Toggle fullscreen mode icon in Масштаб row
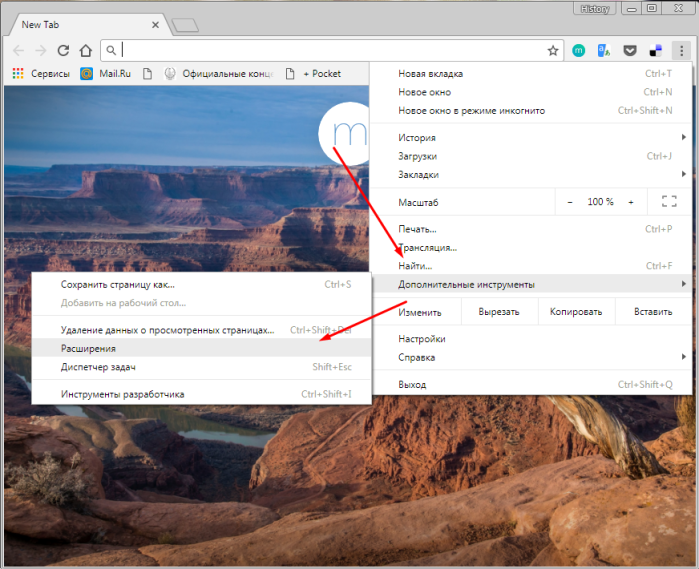The width and height of the screenshot is (699, 569). 669,202
